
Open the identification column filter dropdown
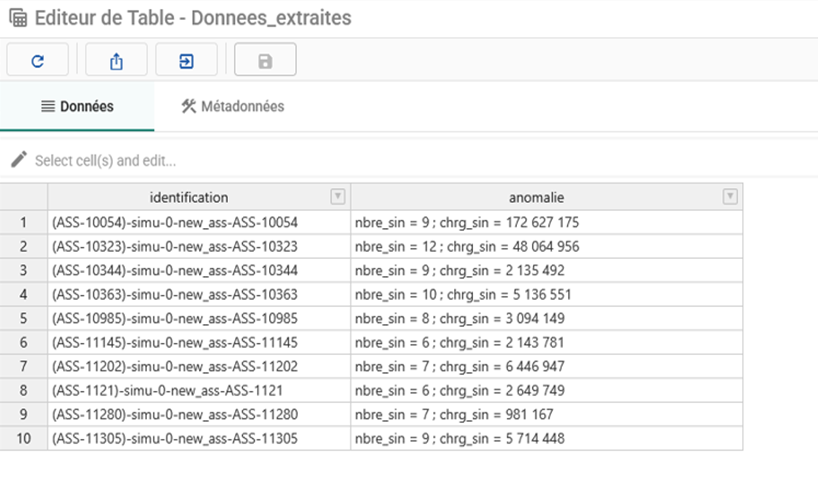pyautogui.click(x=338, y=197)
